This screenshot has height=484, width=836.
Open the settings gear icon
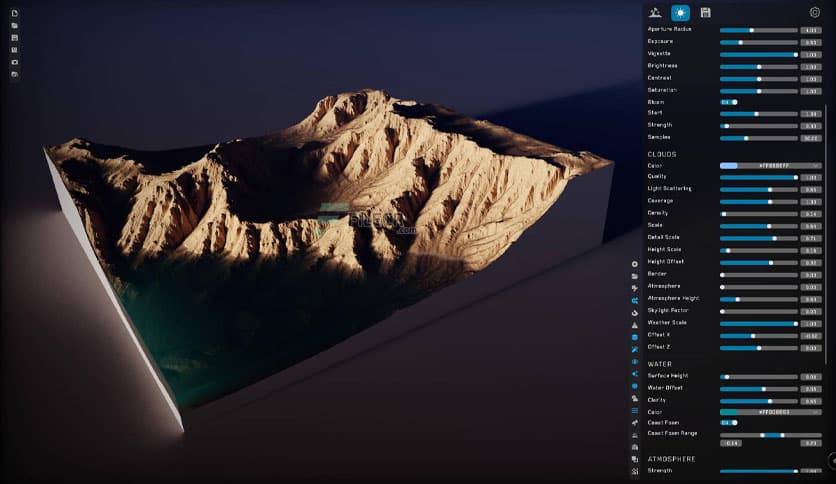tap(814, 12)
